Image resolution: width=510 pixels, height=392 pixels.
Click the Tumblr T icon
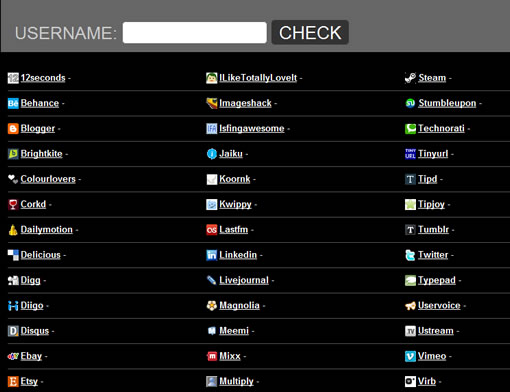coord(410,230)
